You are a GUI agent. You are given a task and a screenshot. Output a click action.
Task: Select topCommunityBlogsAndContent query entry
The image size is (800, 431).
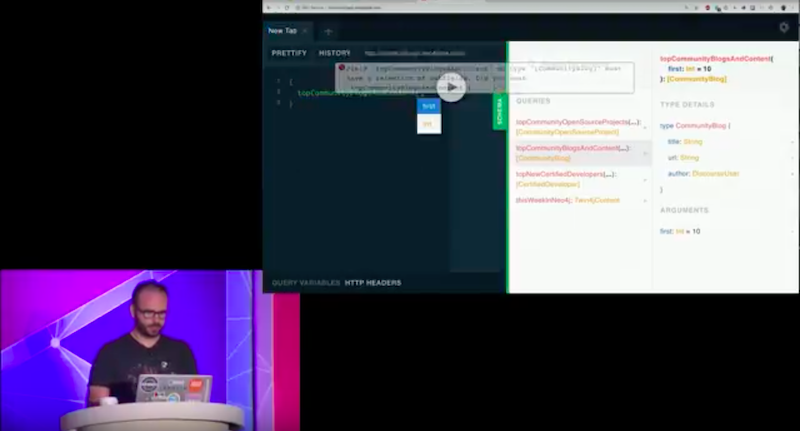pyautogui.click(x=580, y=153)
